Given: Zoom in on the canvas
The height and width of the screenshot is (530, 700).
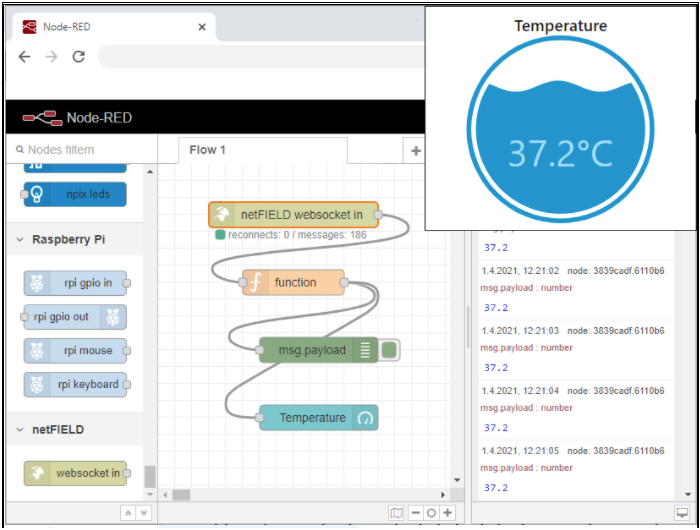Looking at the screenshot, I should click(x=447, y=513).
